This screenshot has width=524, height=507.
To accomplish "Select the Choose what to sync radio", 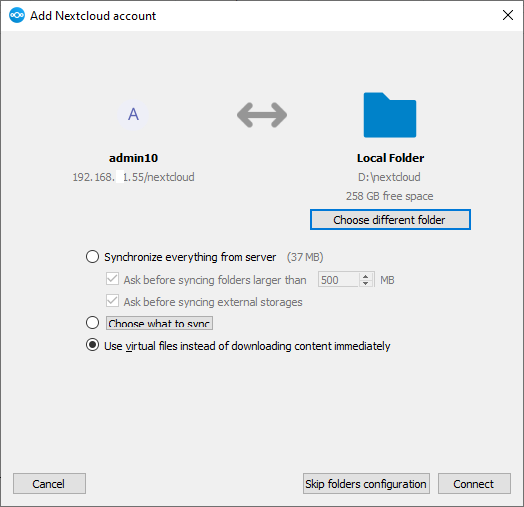I will tap(93, 323).
